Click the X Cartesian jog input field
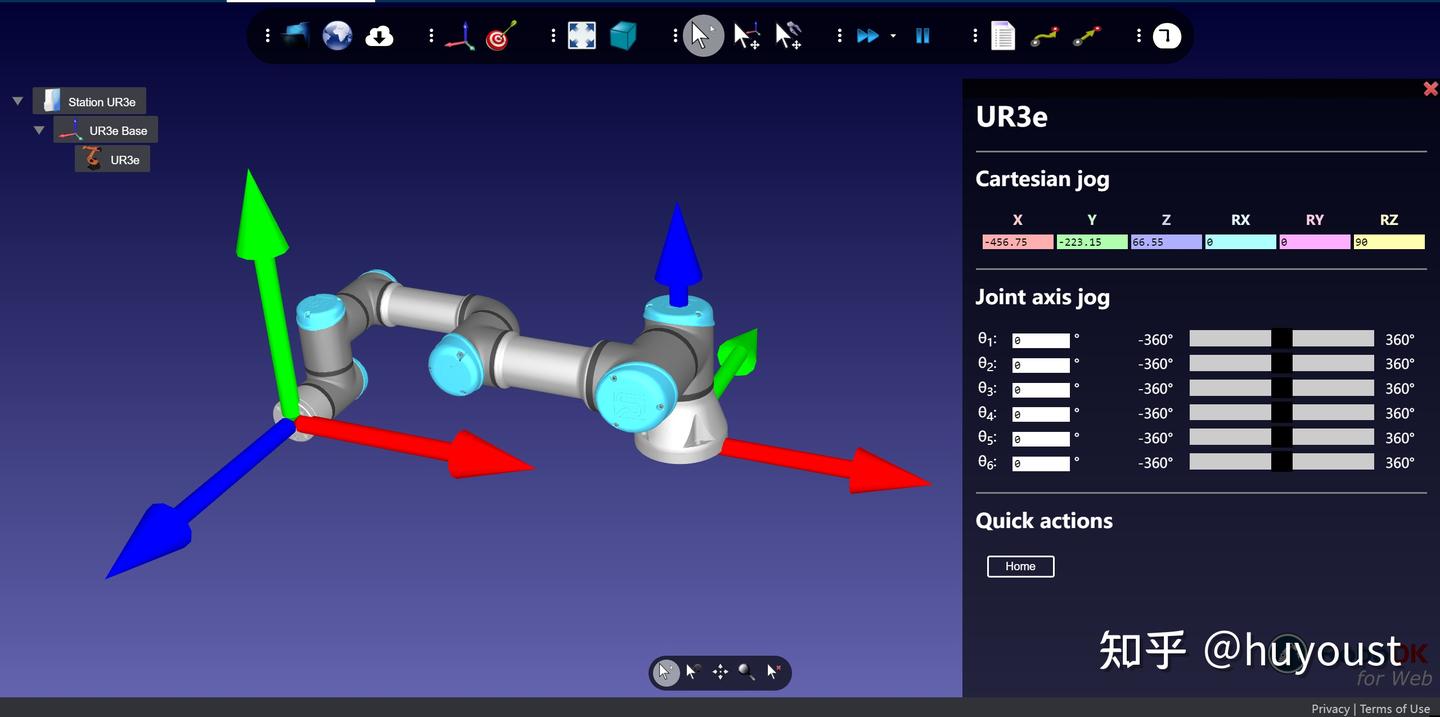This screenshot has height=717, width=1440. point(1017,242)
